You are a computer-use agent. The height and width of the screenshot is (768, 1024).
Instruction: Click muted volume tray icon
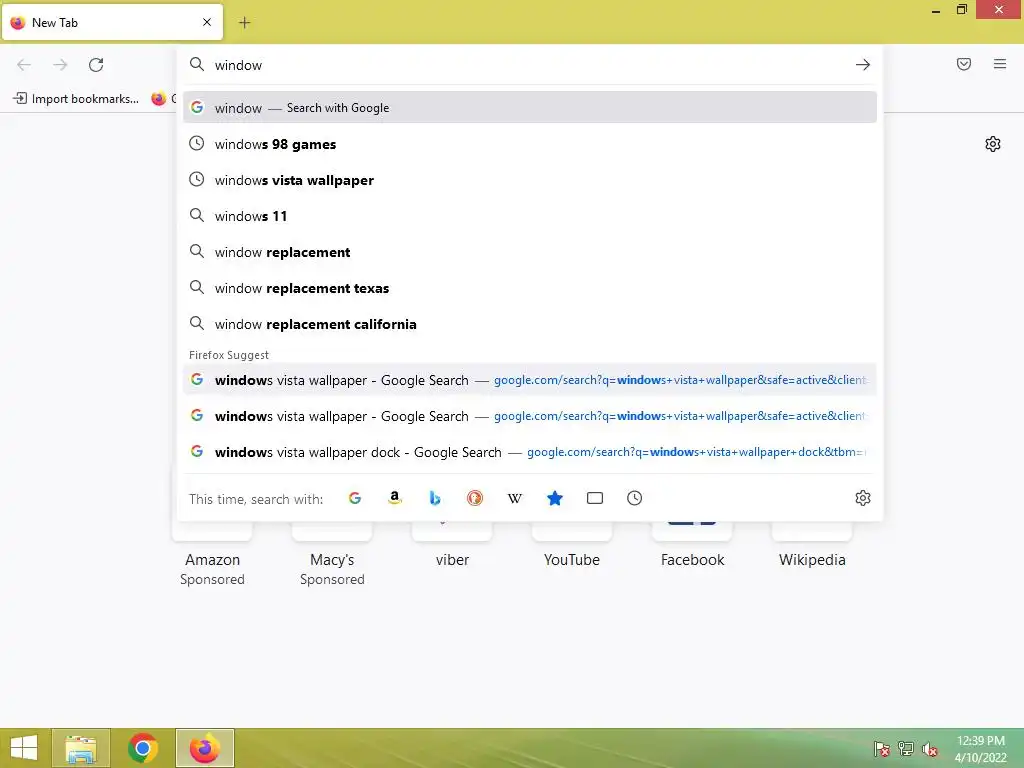point(930,749)
